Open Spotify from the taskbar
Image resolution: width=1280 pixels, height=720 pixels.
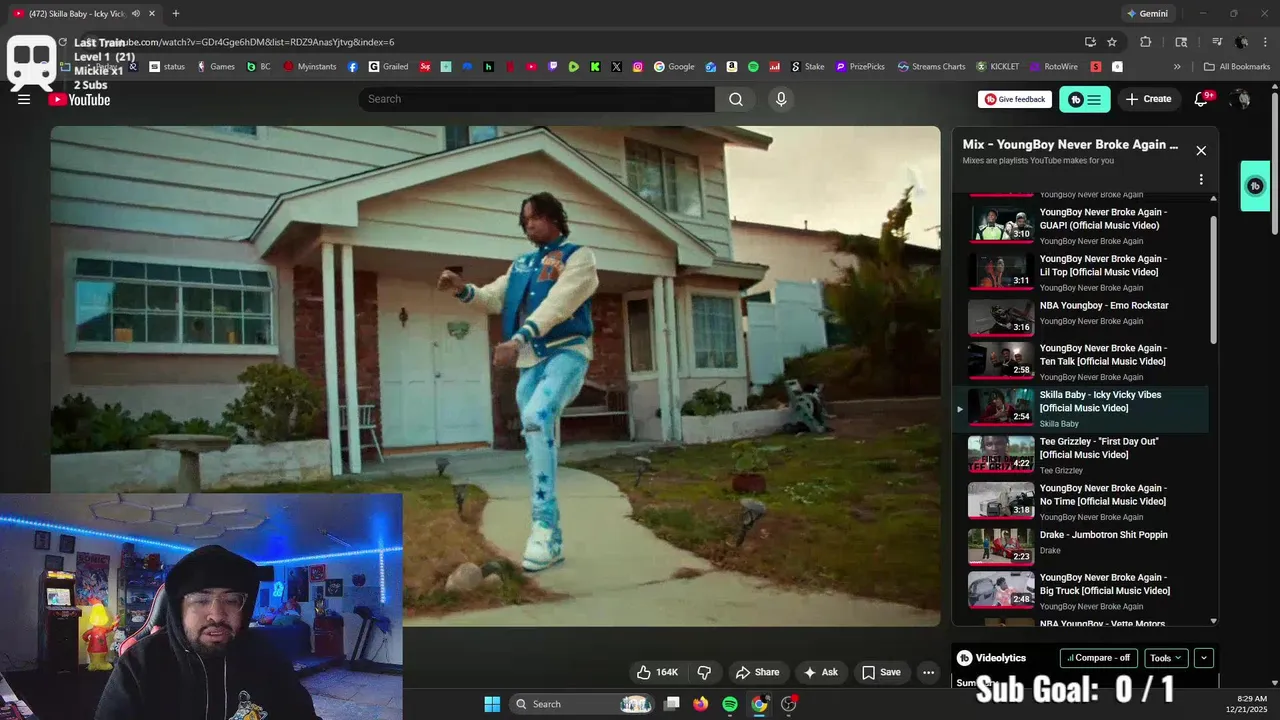(730, 704)
